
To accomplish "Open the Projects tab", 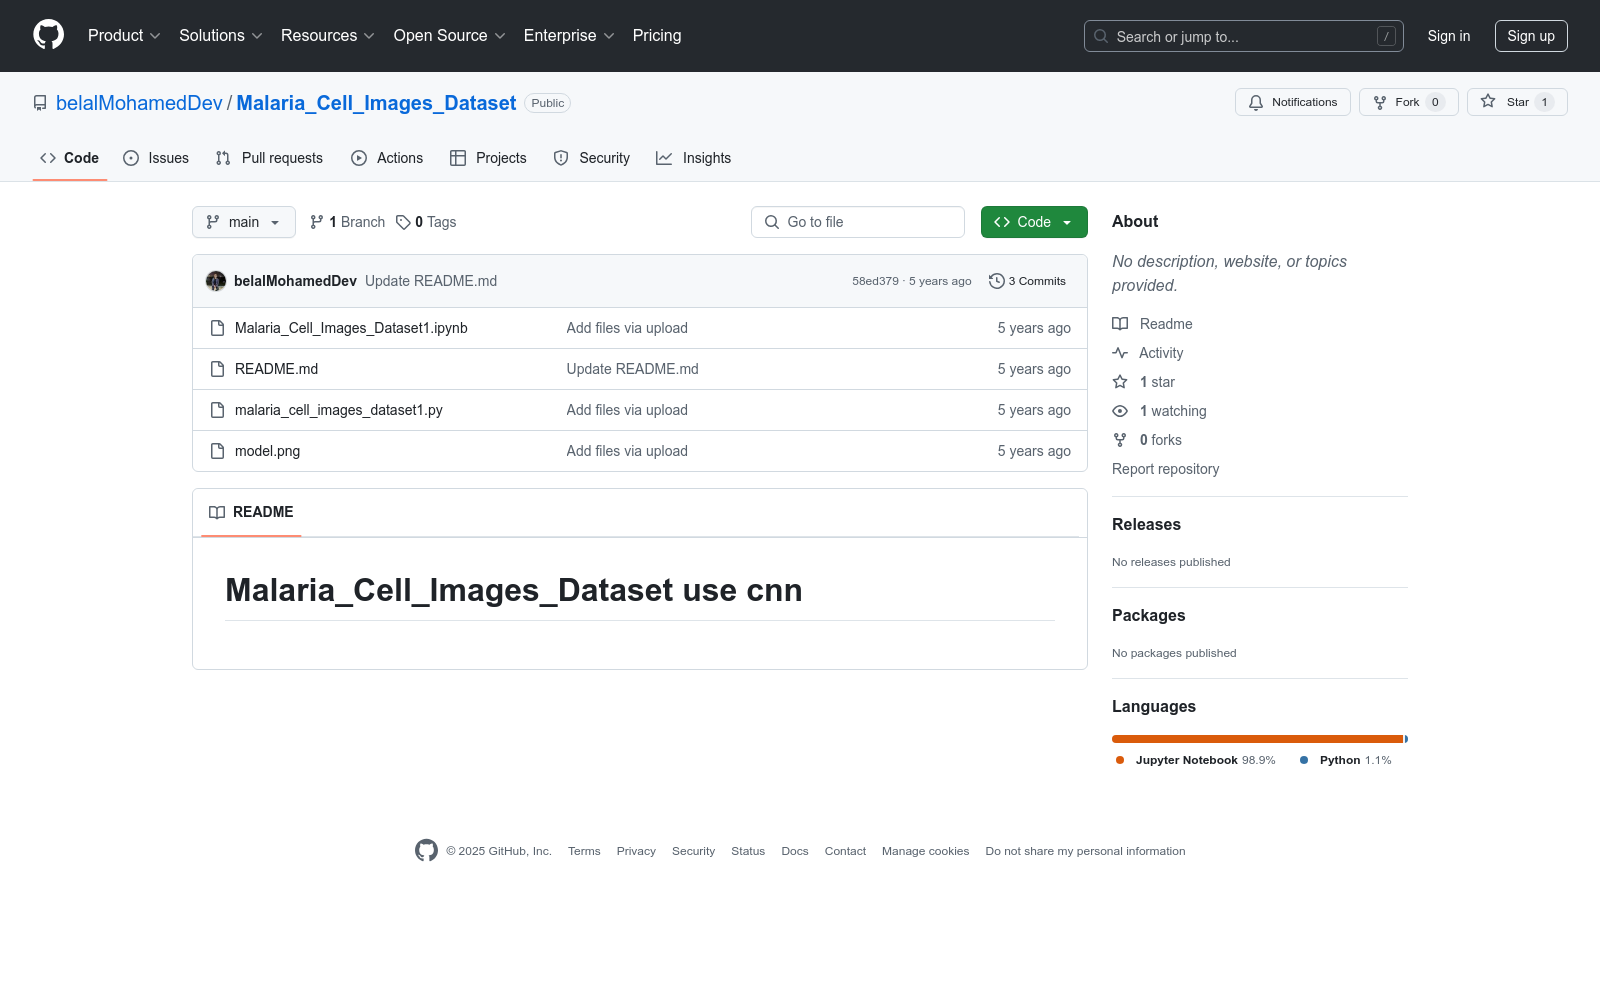I will point(488,158).
